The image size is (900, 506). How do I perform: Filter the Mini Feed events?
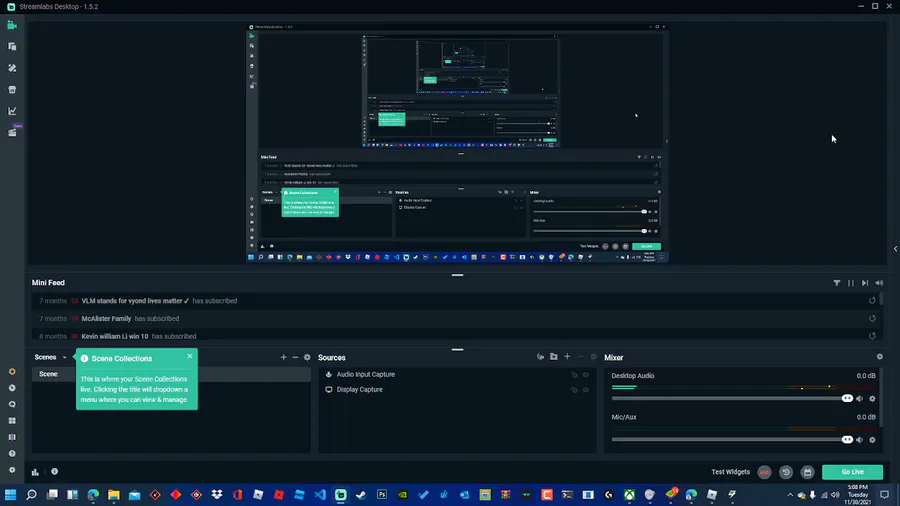tap(836, 283)
